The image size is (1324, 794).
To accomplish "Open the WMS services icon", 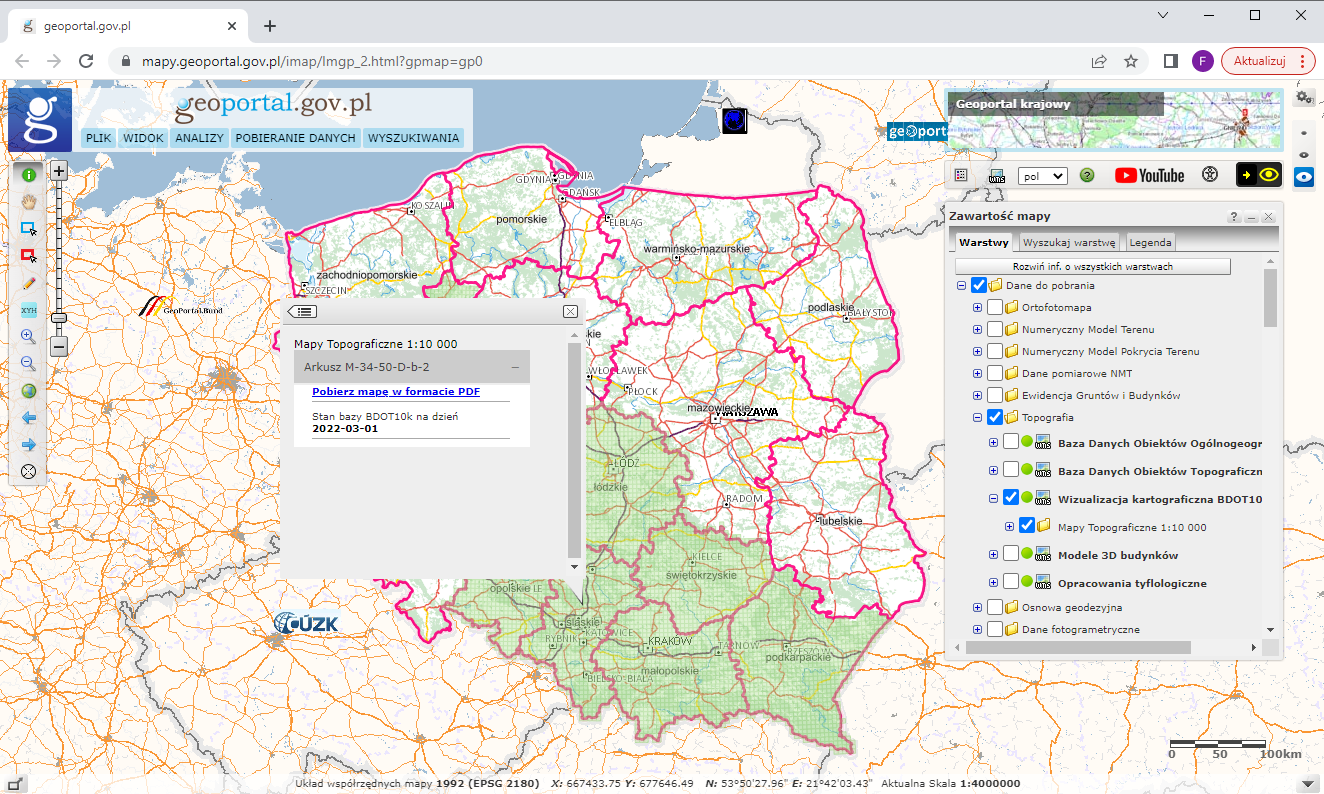I will click(996, 175).
